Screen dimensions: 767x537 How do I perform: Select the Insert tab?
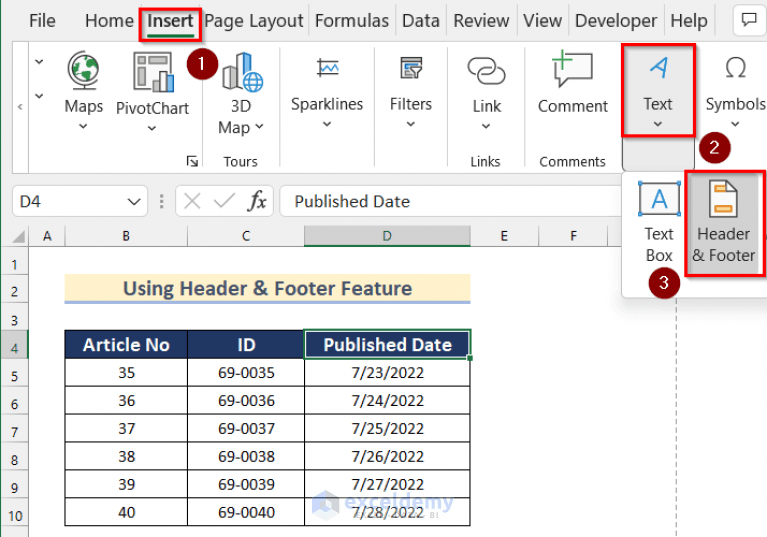tap(170, 21)
